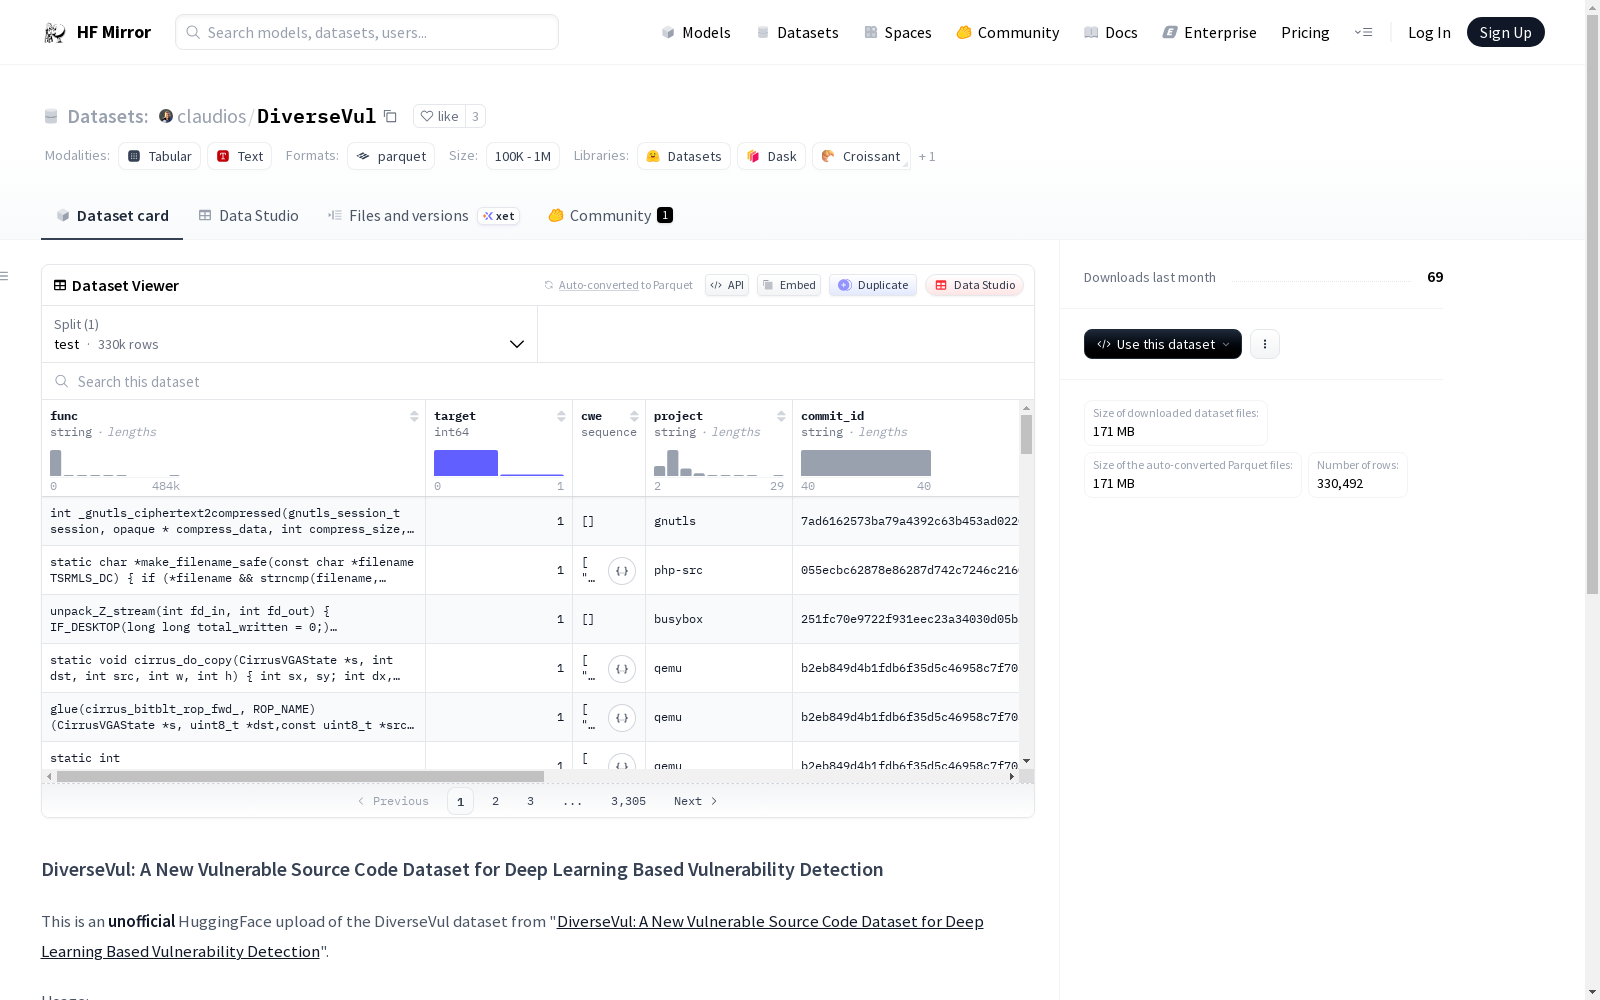Copy the dataset name with the copy icon
Image resolution: width=1600 pixels, height=1000 pixels.
coord(391,117)
